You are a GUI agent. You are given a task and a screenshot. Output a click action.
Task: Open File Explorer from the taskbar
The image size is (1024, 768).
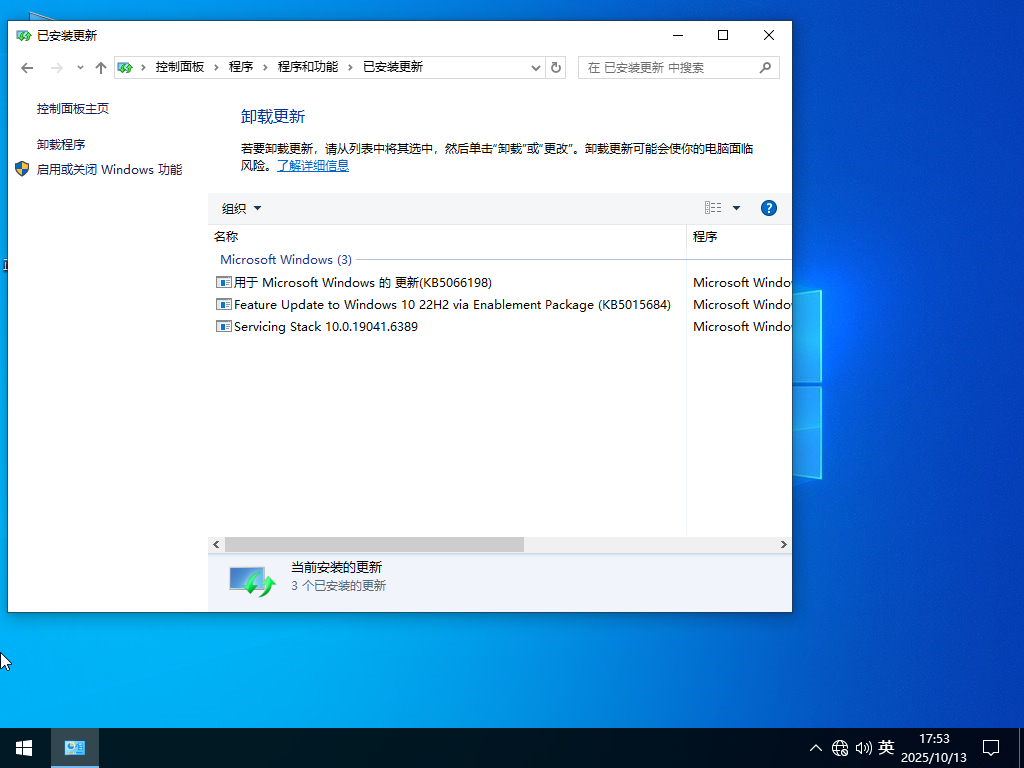tap(74, 747)
